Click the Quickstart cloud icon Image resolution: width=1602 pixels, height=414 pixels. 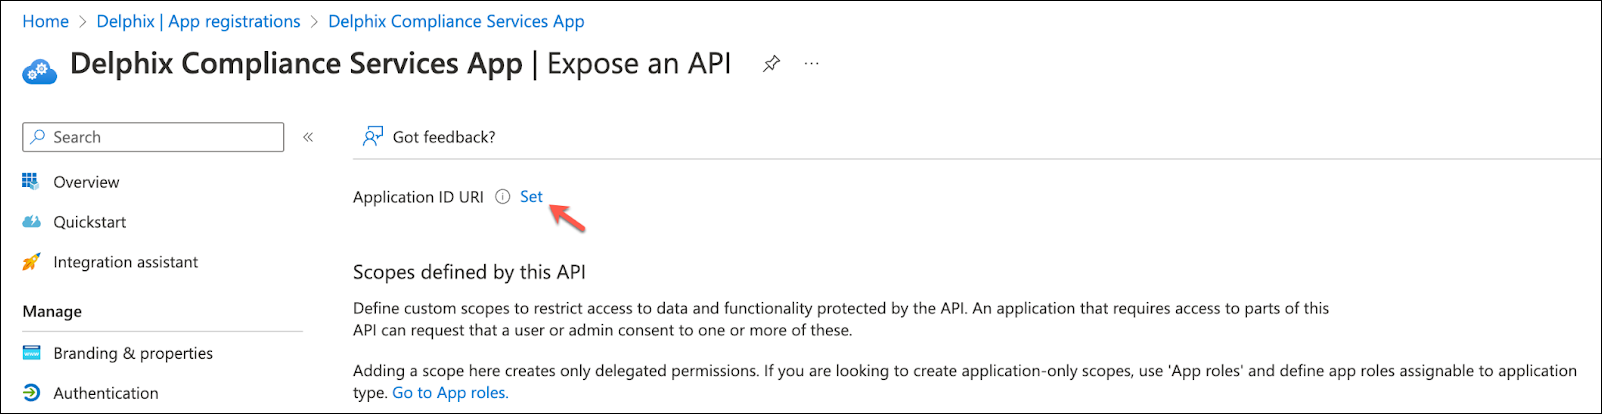tap(31, 222)
